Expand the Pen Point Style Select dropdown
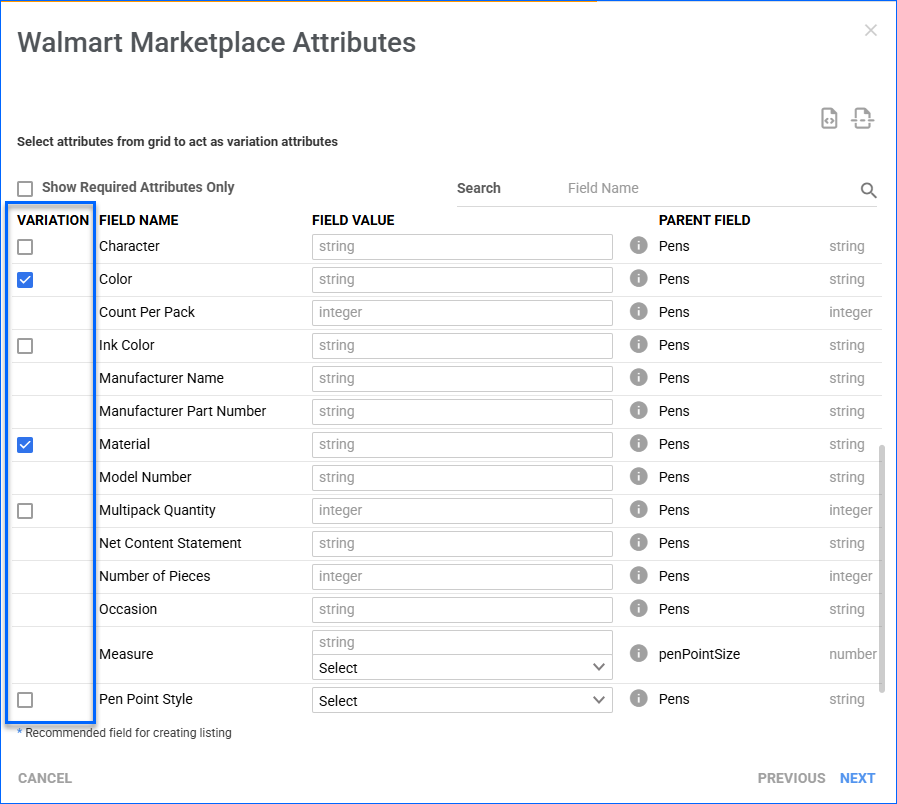Image resolution: width=897 pixels, height=804 pixels. pos(462,701)
